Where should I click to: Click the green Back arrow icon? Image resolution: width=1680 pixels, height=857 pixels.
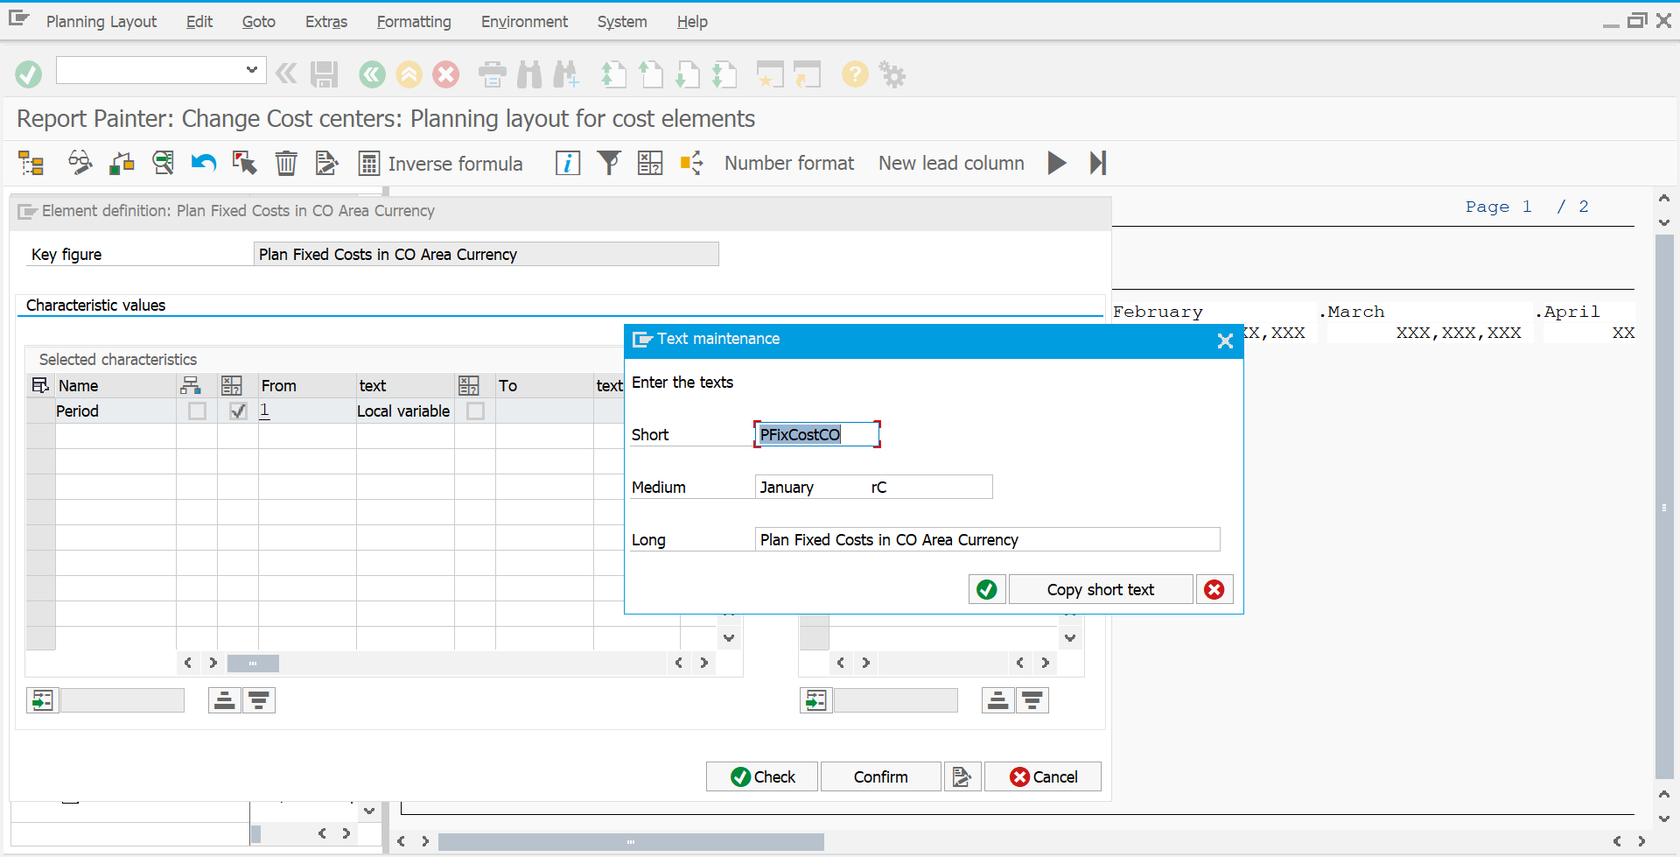tap(372, 74)
